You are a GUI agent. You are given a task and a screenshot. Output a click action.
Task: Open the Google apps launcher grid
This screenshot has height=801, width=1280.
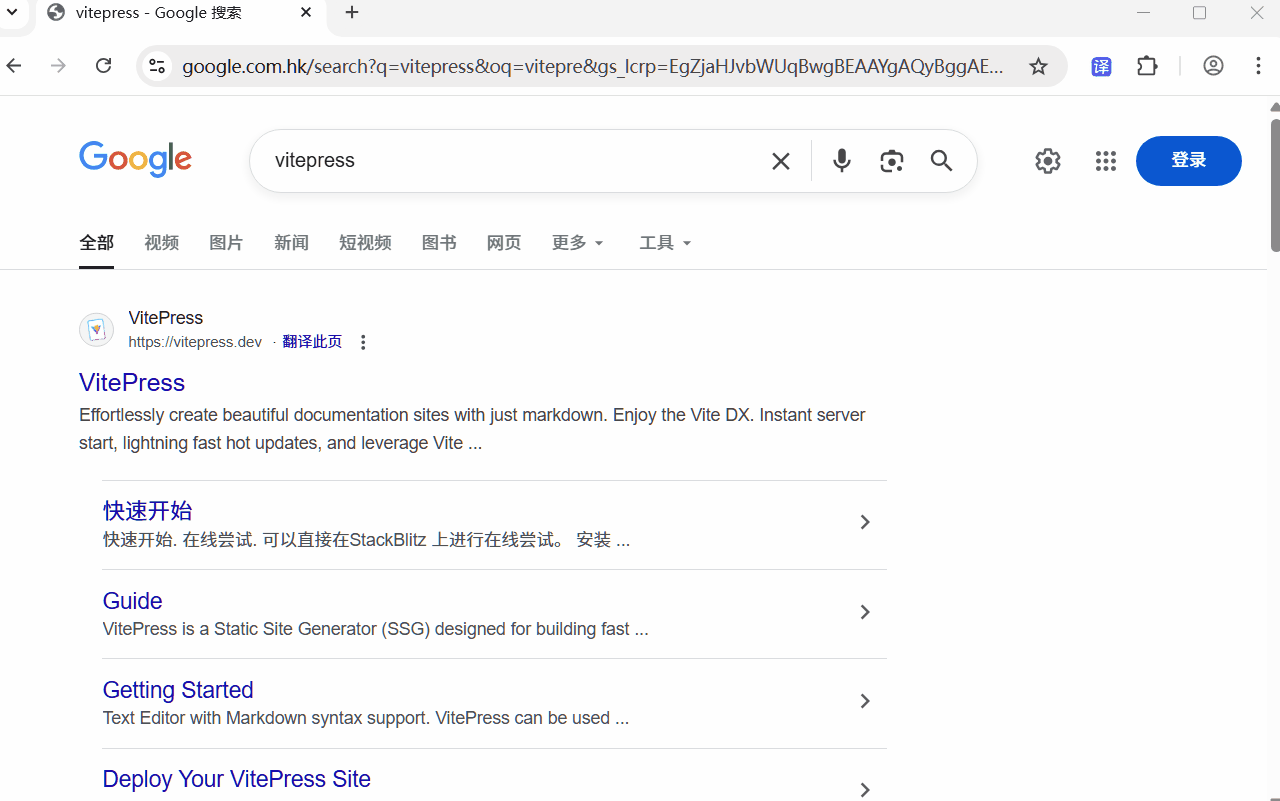pyautogui.click(x=1105, y=160)
